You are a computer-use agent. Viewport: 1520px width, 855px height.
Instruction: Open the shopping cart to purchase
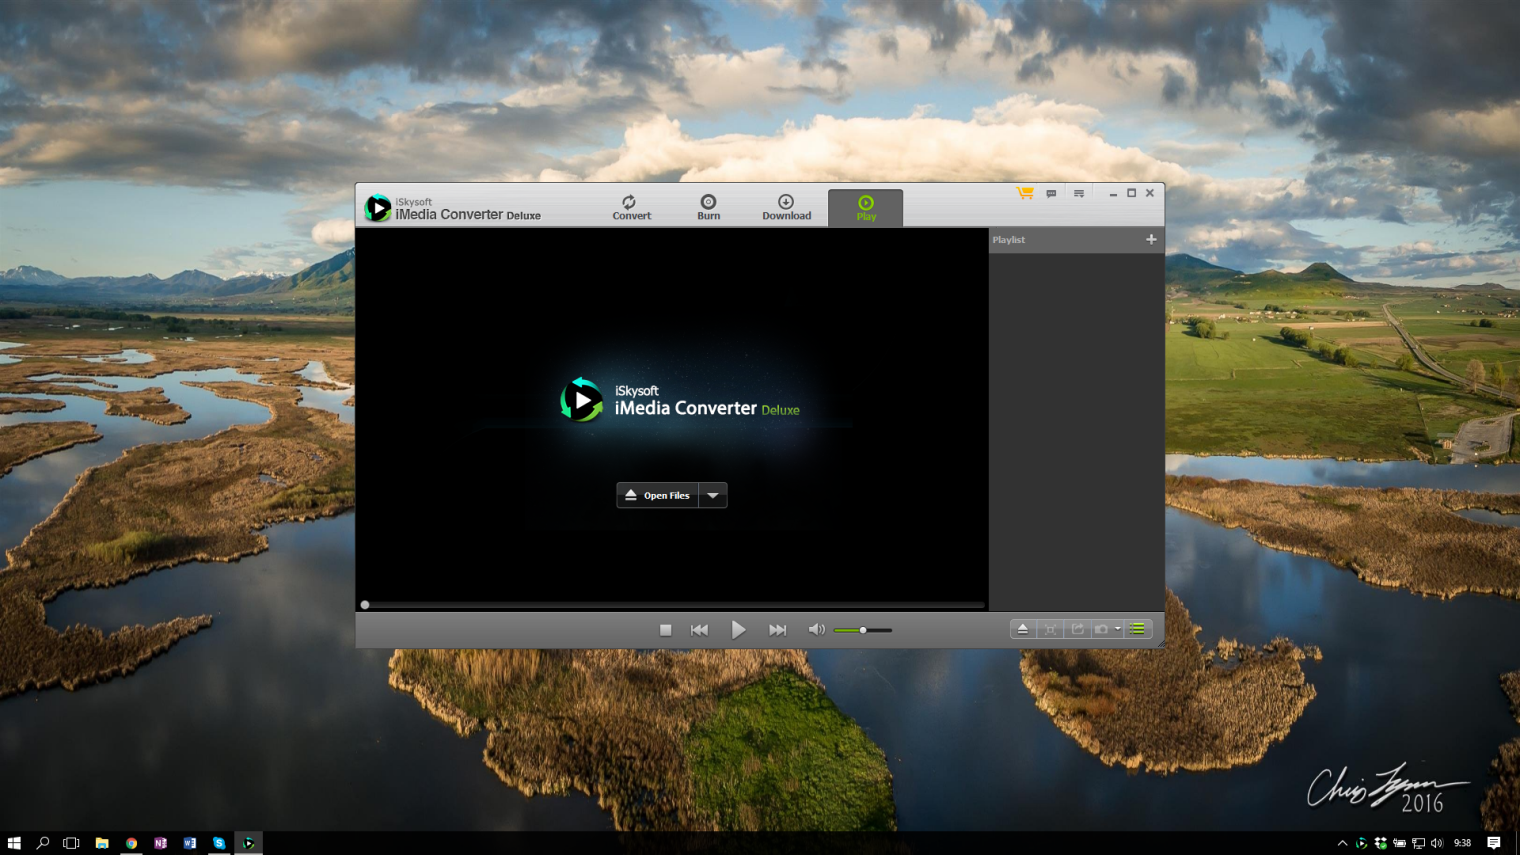tap(1025, 193)
